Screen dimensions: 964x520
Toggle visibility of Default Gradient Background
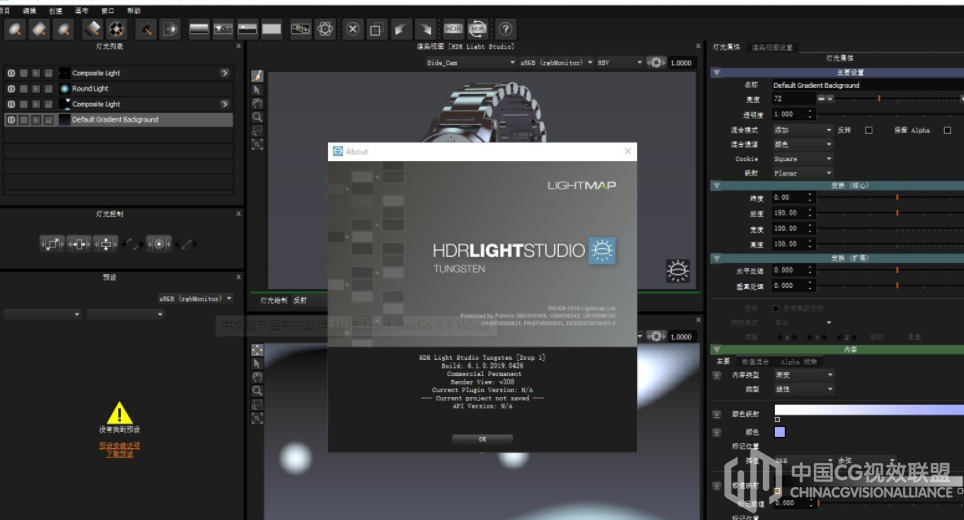pos(11,120)
